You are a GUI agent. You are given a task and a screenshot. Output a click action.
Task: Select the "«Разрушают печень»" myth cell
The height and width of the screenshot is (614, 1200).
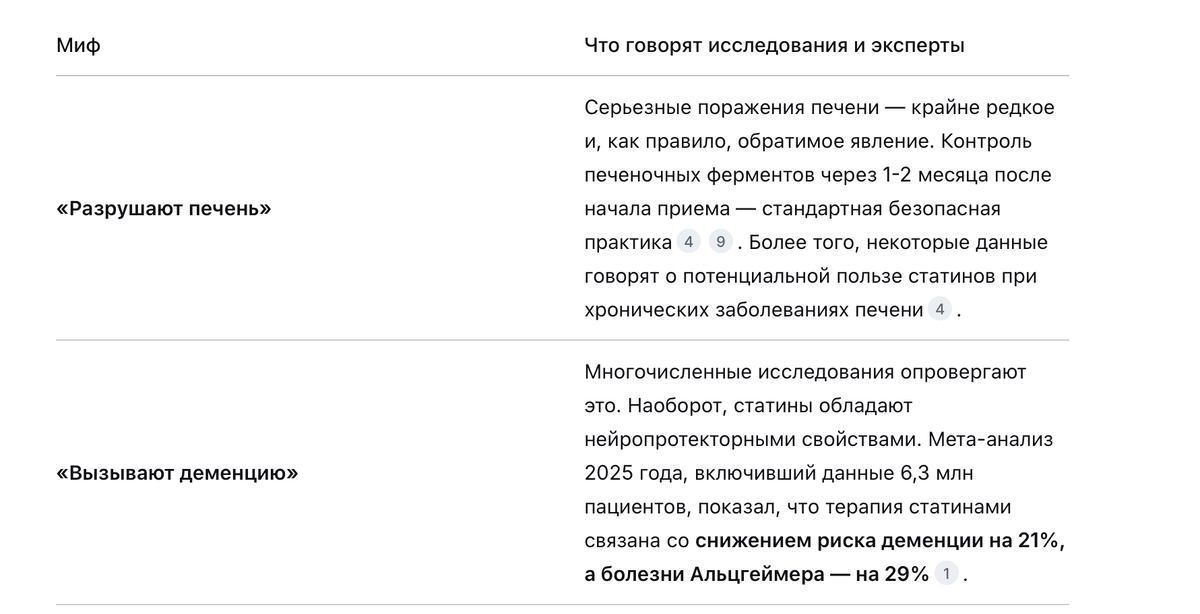point(164,209)
